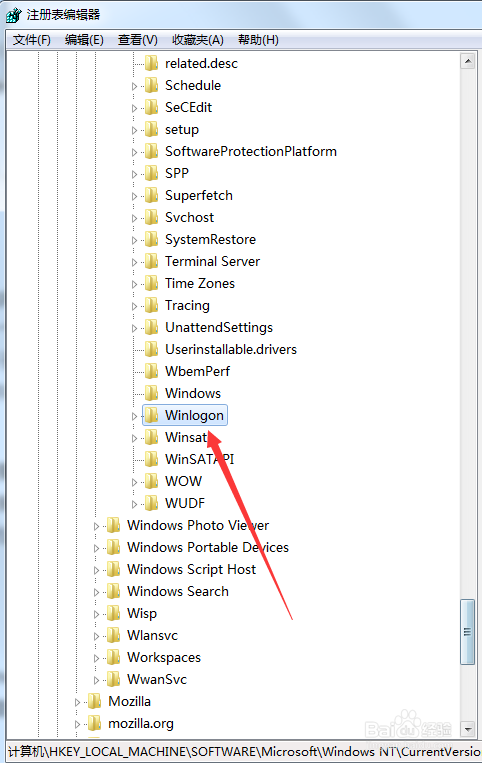Open the 编辑(E) menu
The width and height of the screenshot is (482, 763).
[84, 40]
